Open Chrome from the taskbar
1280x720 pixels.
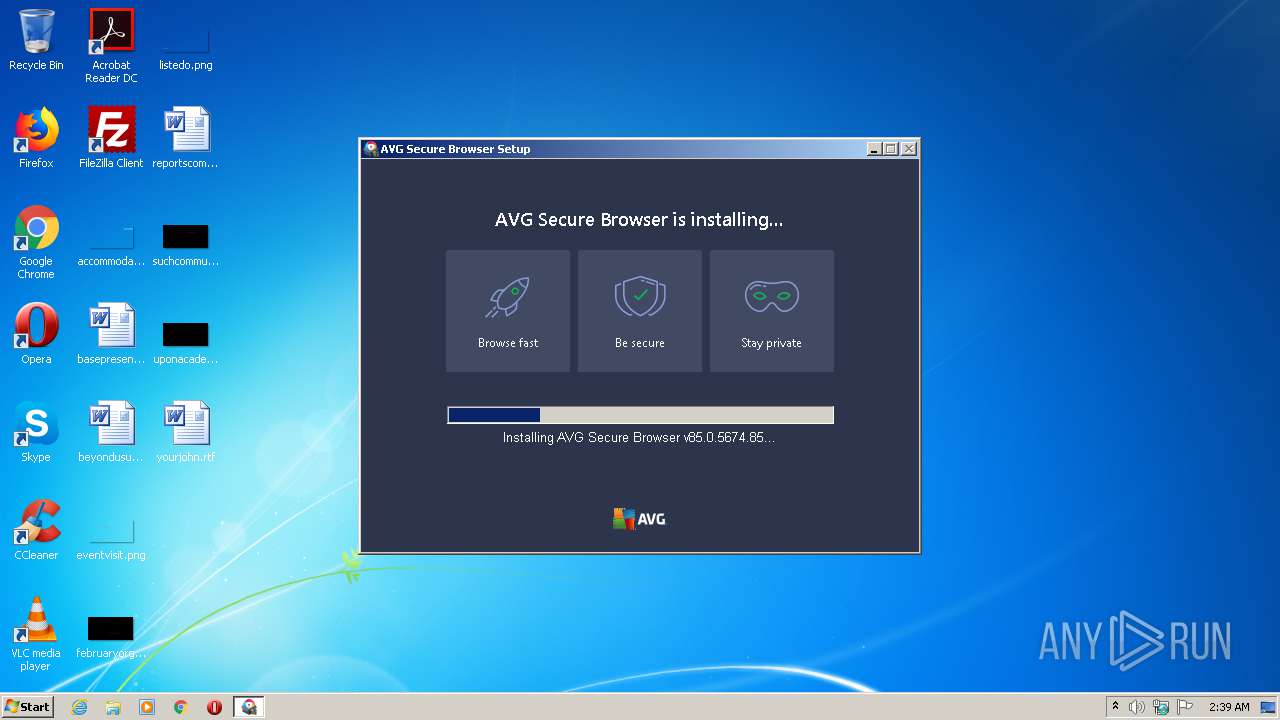(x=181, y=707)
